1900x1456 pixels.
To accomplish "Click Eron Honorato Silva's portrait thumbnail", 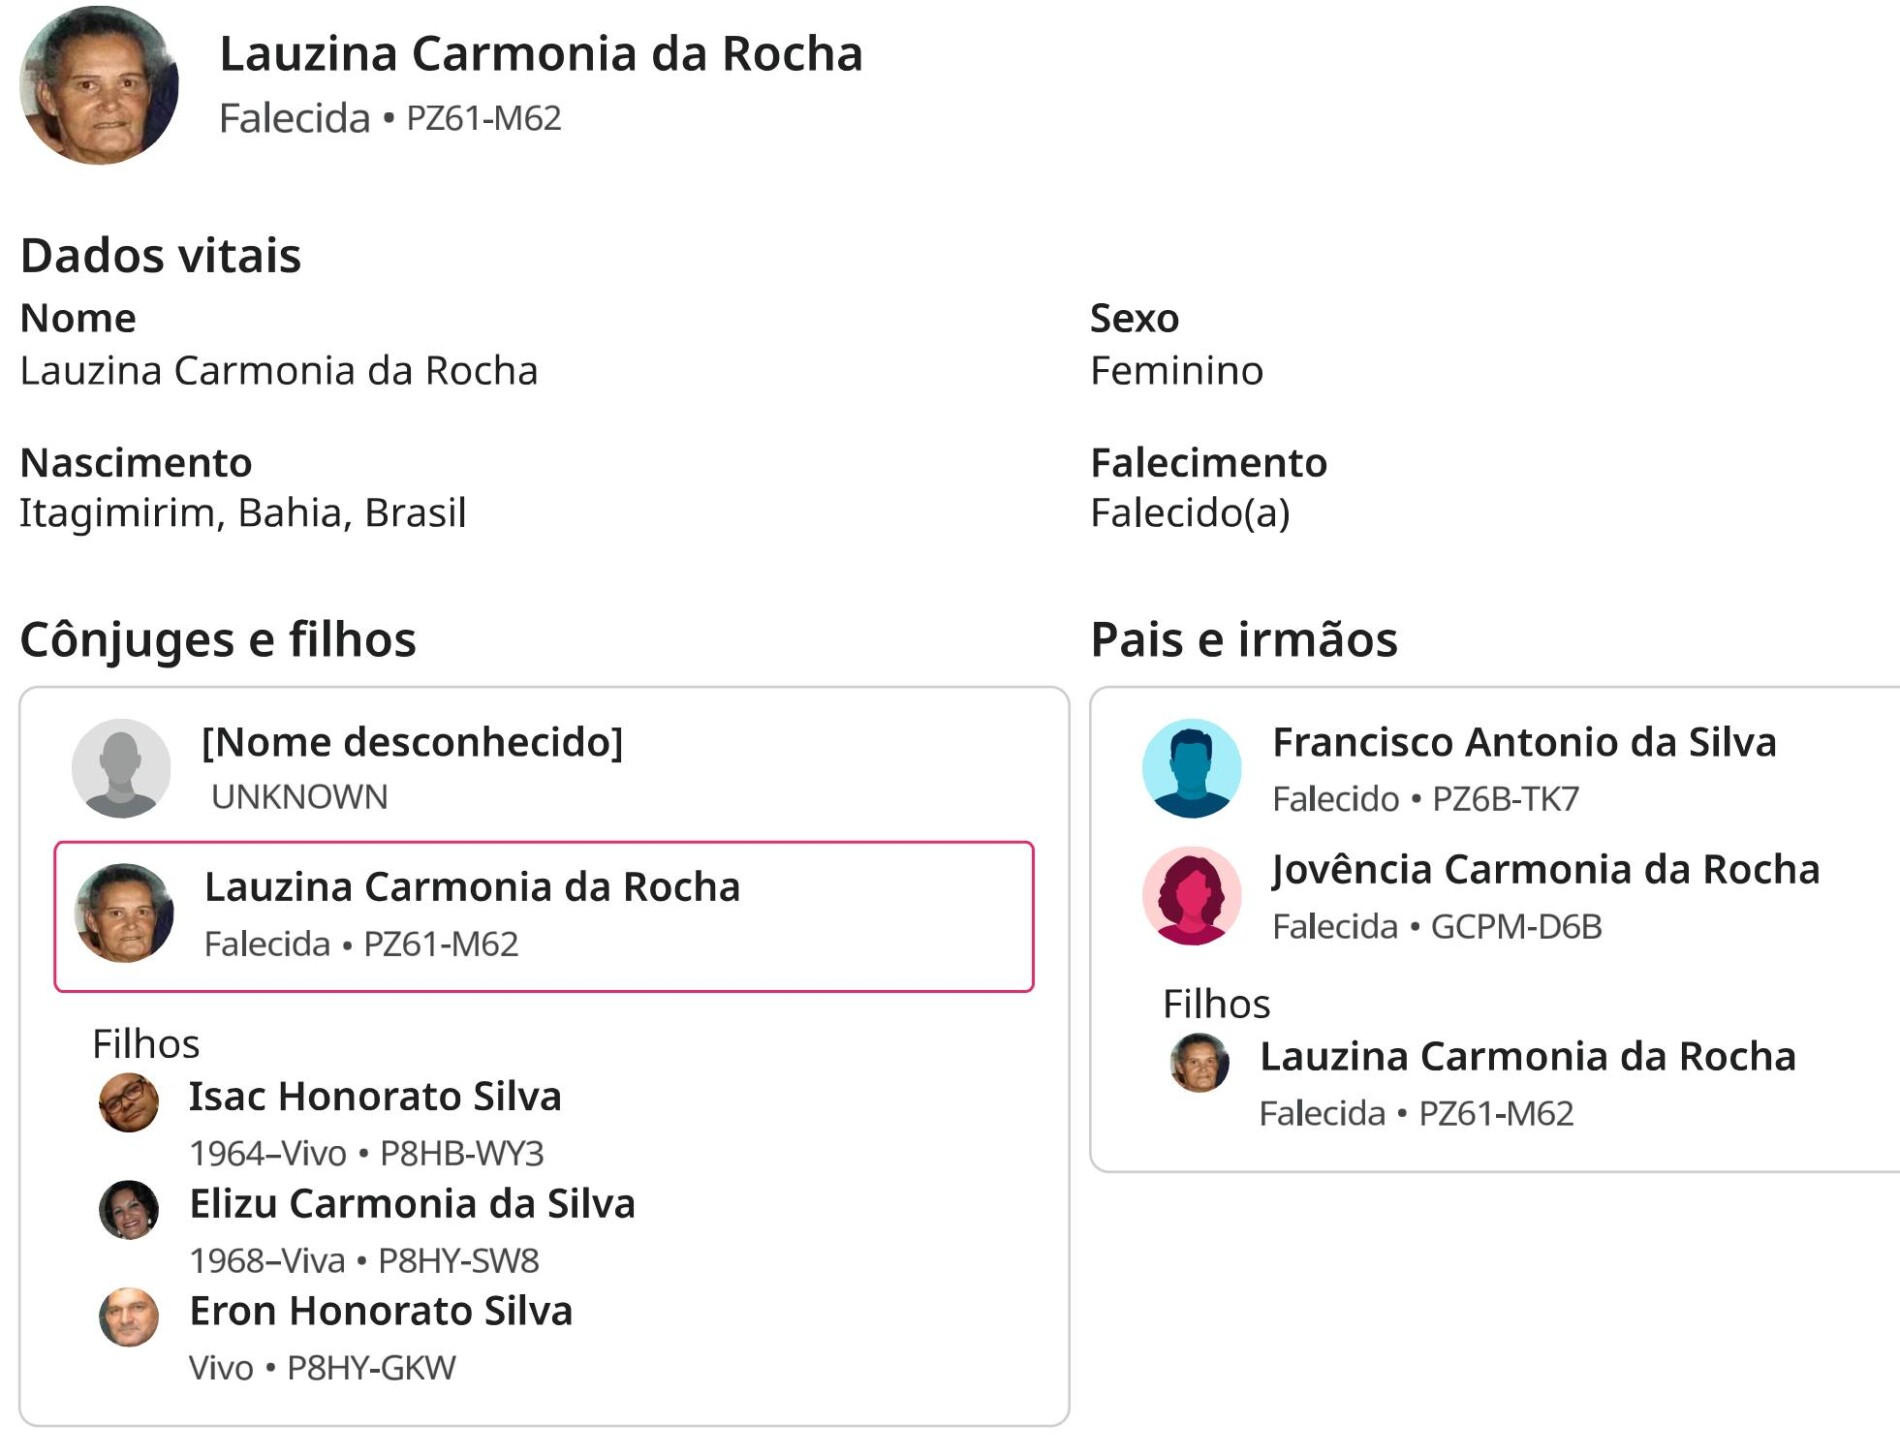I will (129, 1316).
